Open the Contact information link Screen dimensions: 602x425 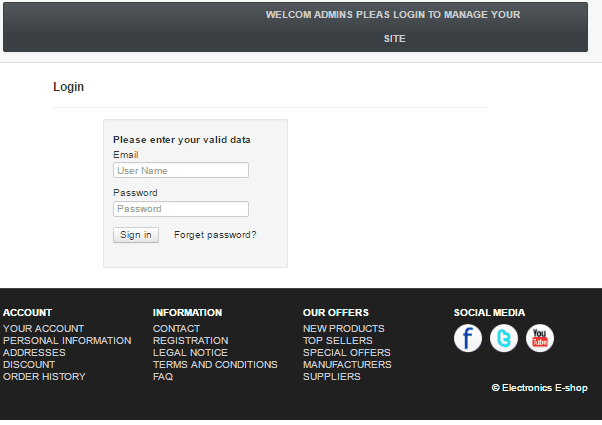click(176, 329)
